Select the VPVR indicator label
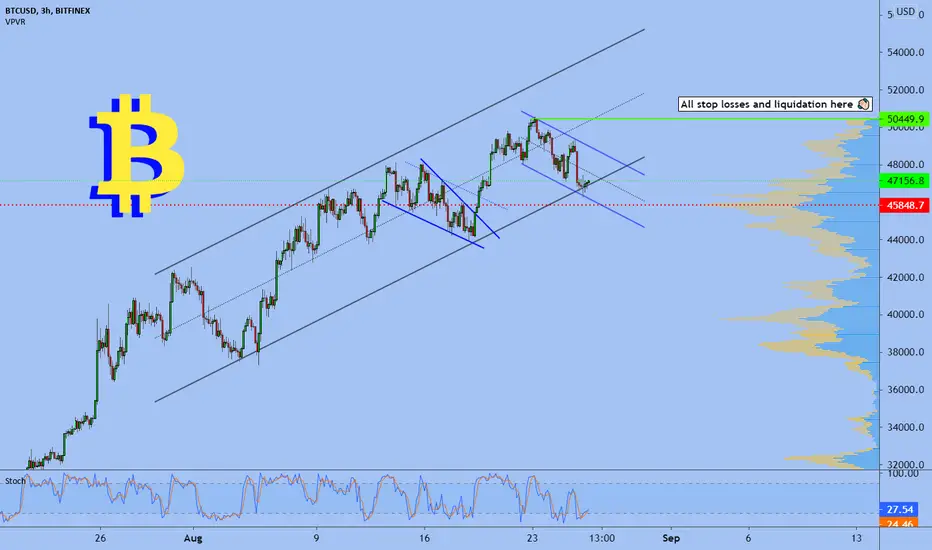Viewport: 932px width, 550px height. click(15, 22)
